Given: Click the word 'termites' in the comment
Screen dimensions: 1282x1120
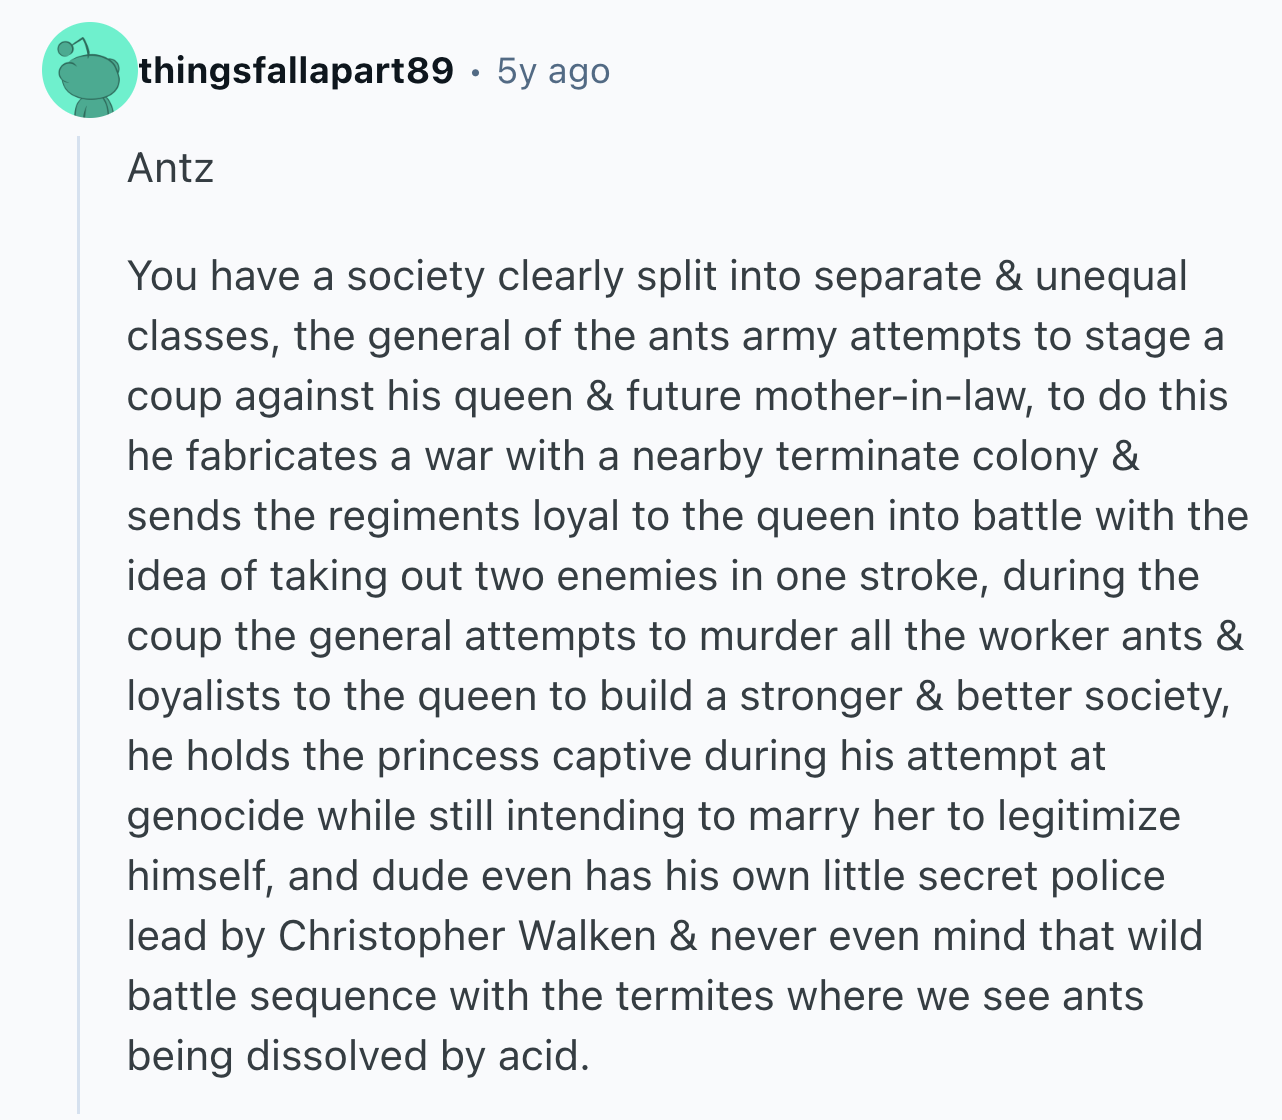Looking at the screenshot, I should [x=694, y=996].
